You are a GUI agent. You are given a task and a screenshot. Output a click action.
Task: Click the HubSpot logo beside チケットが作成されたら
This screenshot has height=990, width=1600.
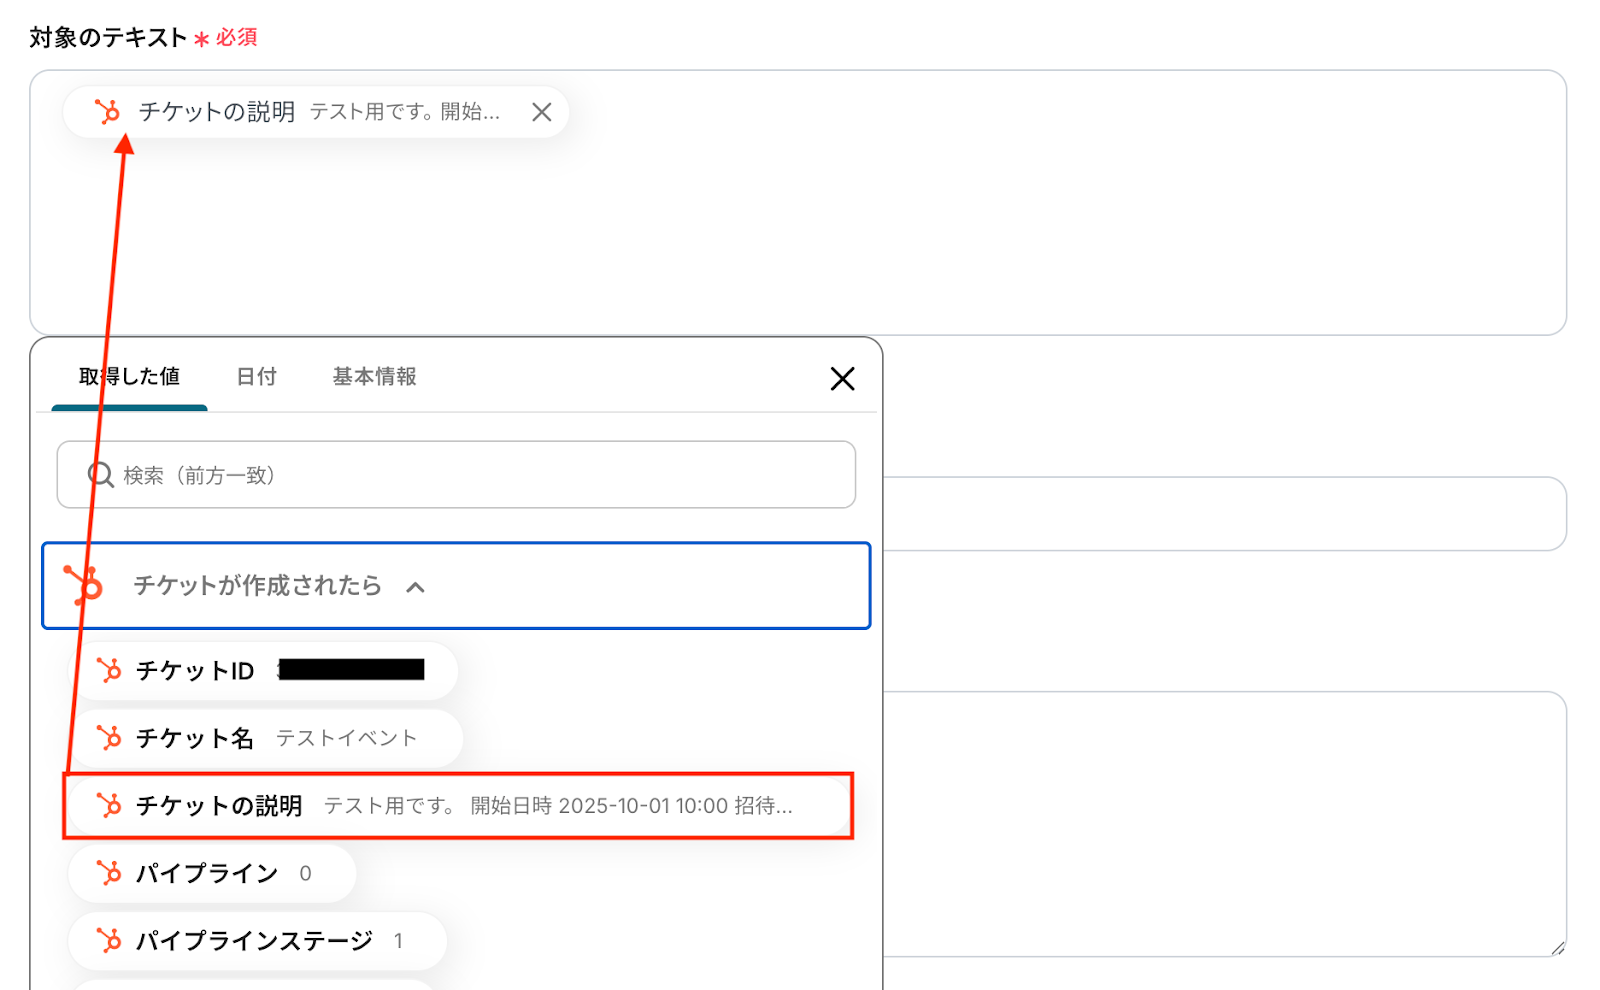click(84, 585)
